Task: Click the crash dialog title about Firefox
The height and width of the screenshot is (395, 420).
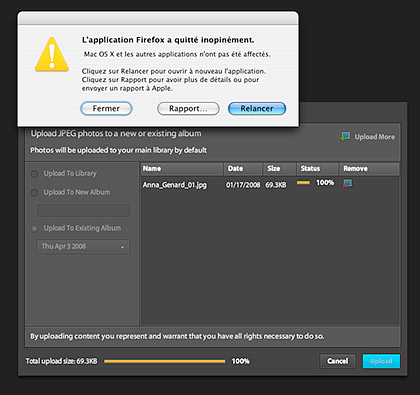Action: [168, 40]
